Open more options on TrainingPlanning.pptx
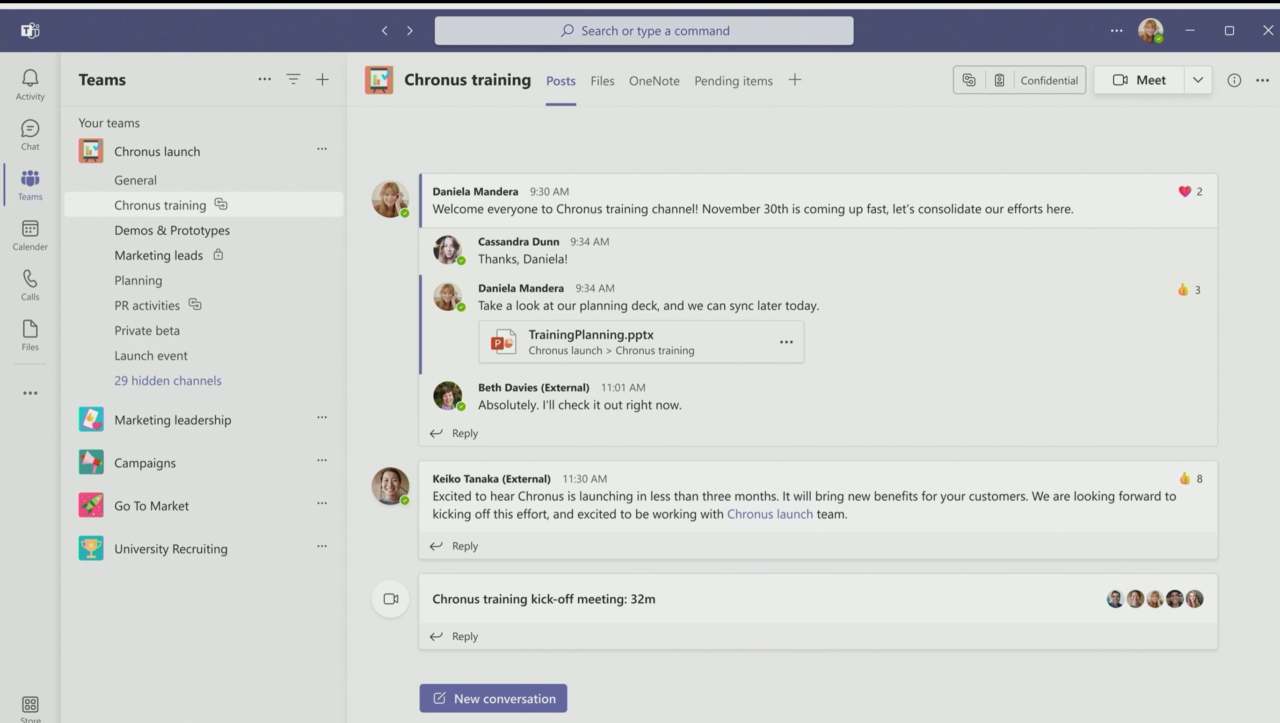 pyautogui.click(x=786, y=341)
